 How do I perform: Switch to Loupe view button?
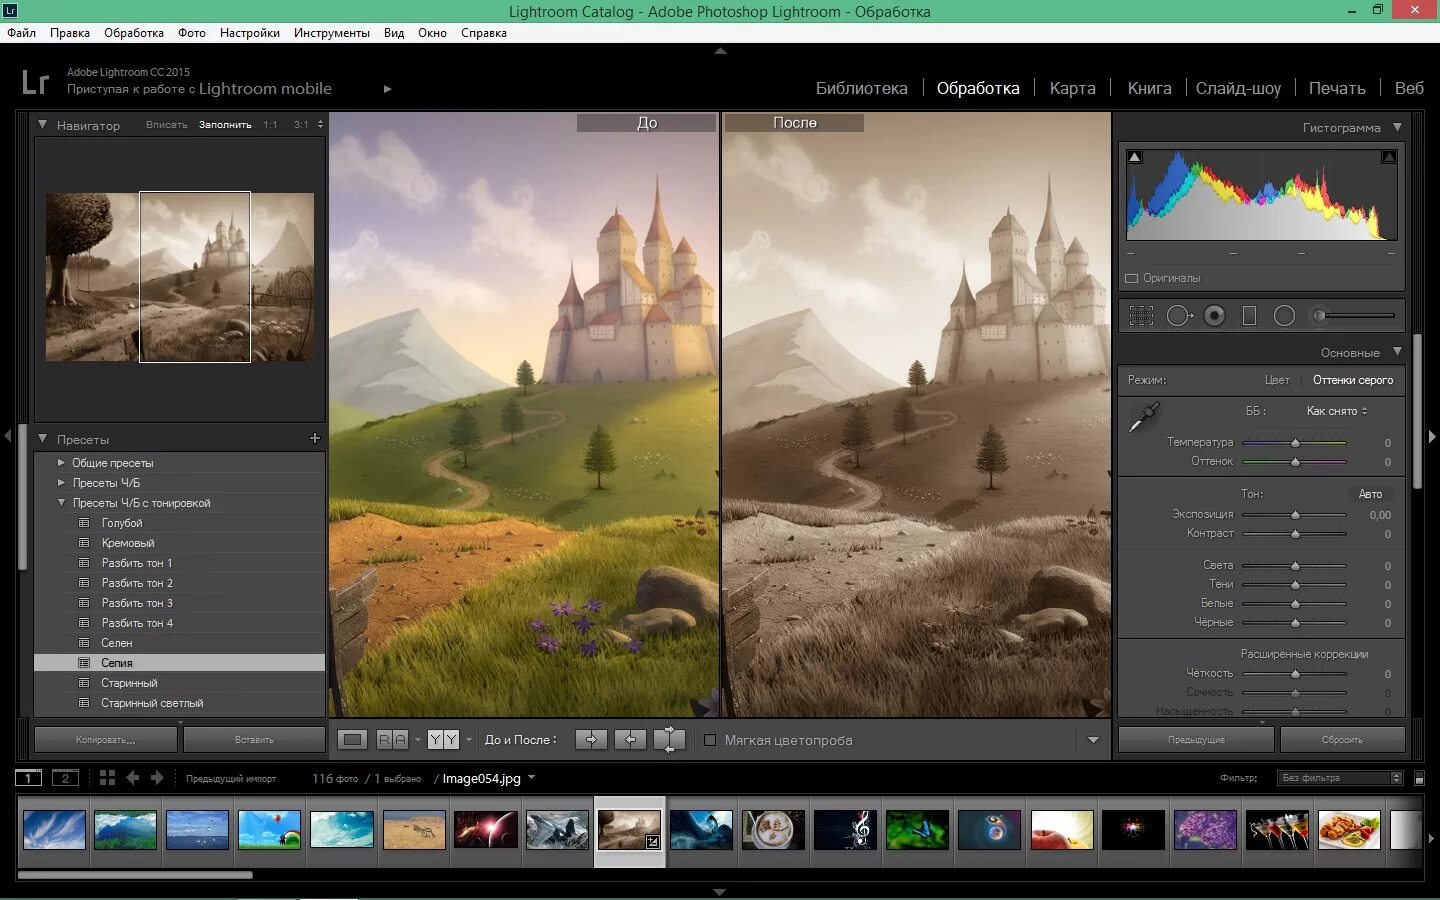coord(352,740)
